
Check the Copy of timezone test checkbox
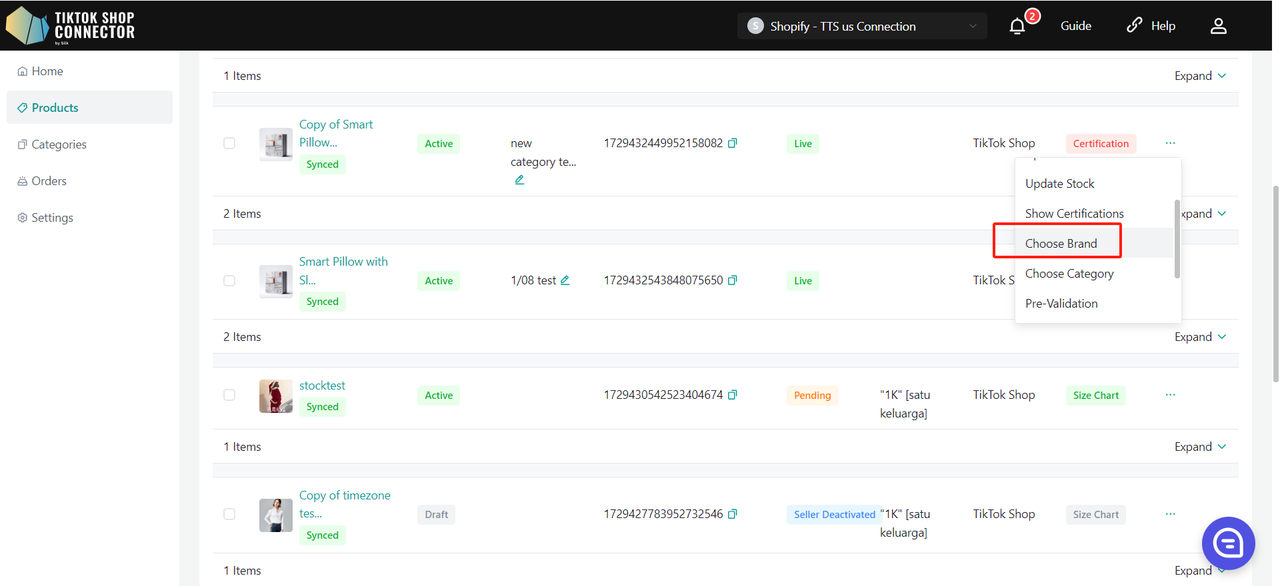[x=229, y=514]
